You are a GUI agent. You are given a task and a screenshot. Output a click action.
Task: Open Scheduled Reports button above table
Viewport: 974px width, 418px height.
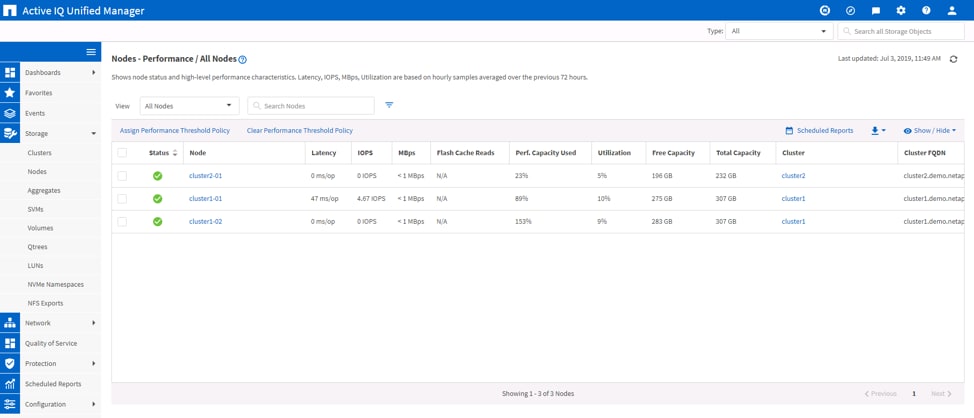(x=819, y=131)
